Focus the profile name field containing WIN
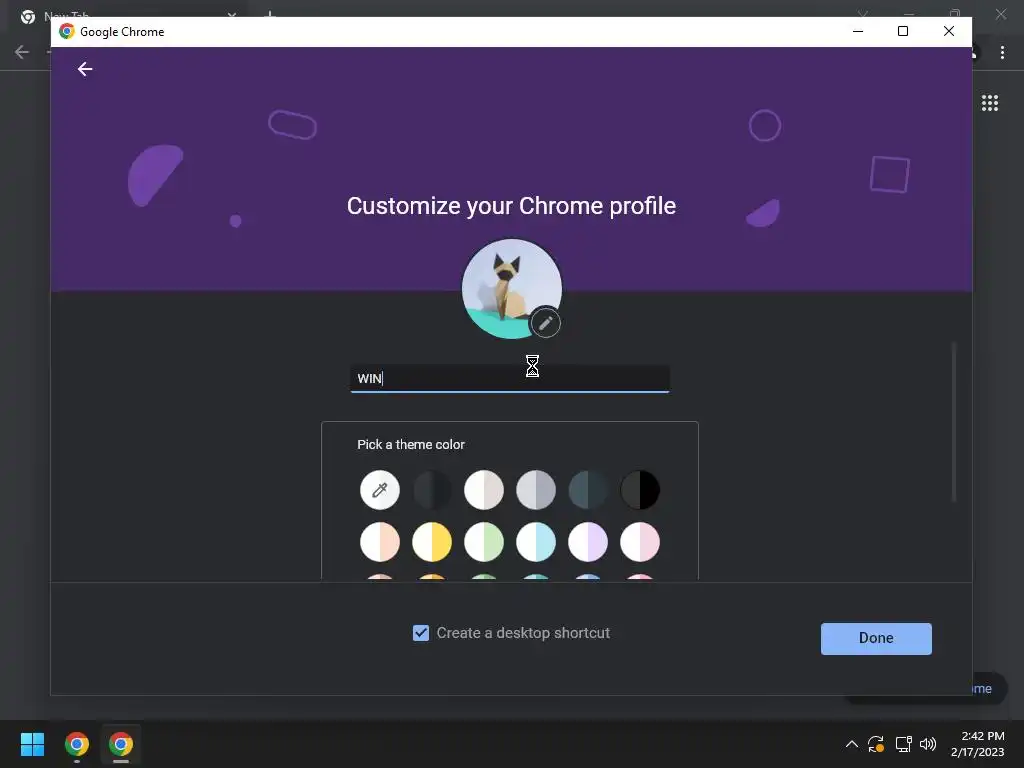 coord(509,378)
